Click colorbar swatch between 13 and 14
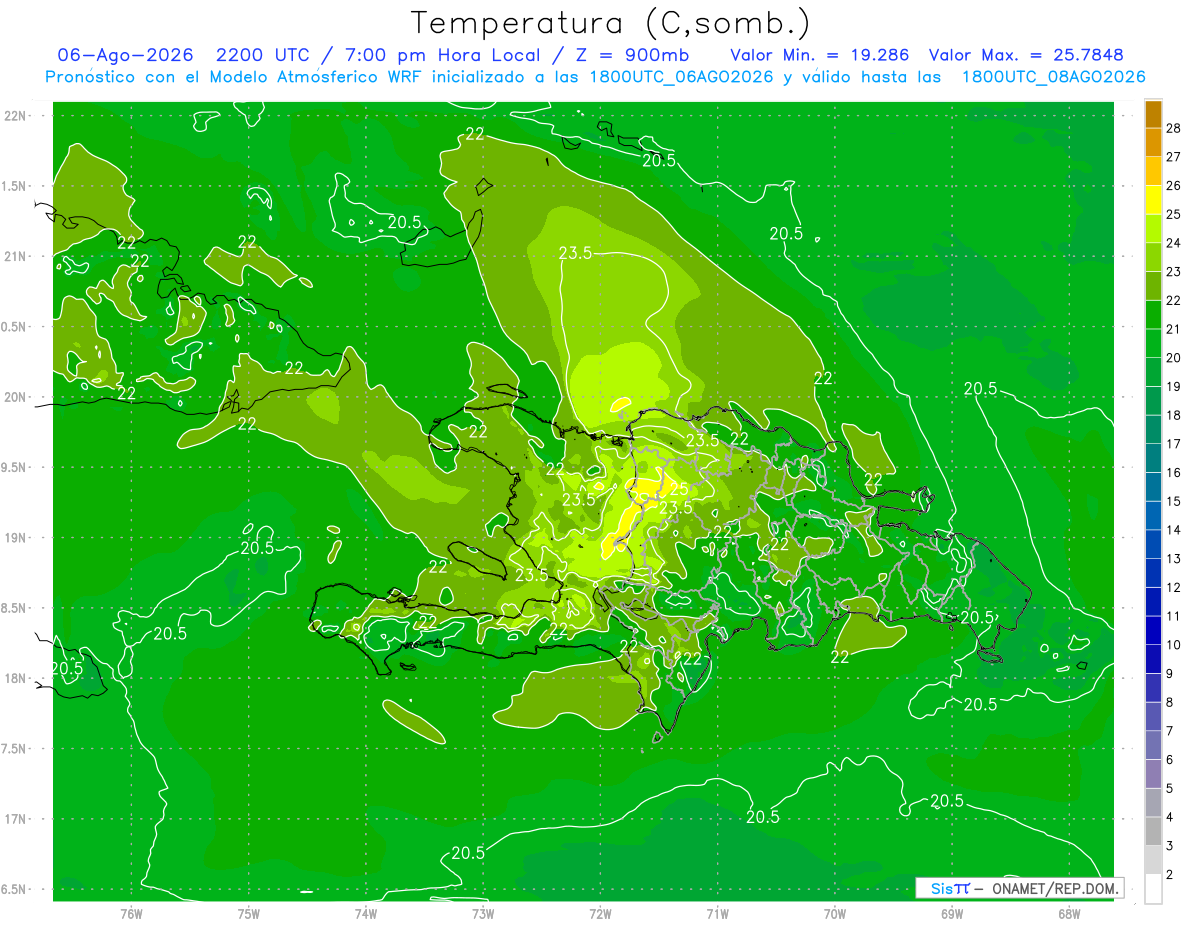This screenshot has height=927, width=1200. tap(1153, 544)
